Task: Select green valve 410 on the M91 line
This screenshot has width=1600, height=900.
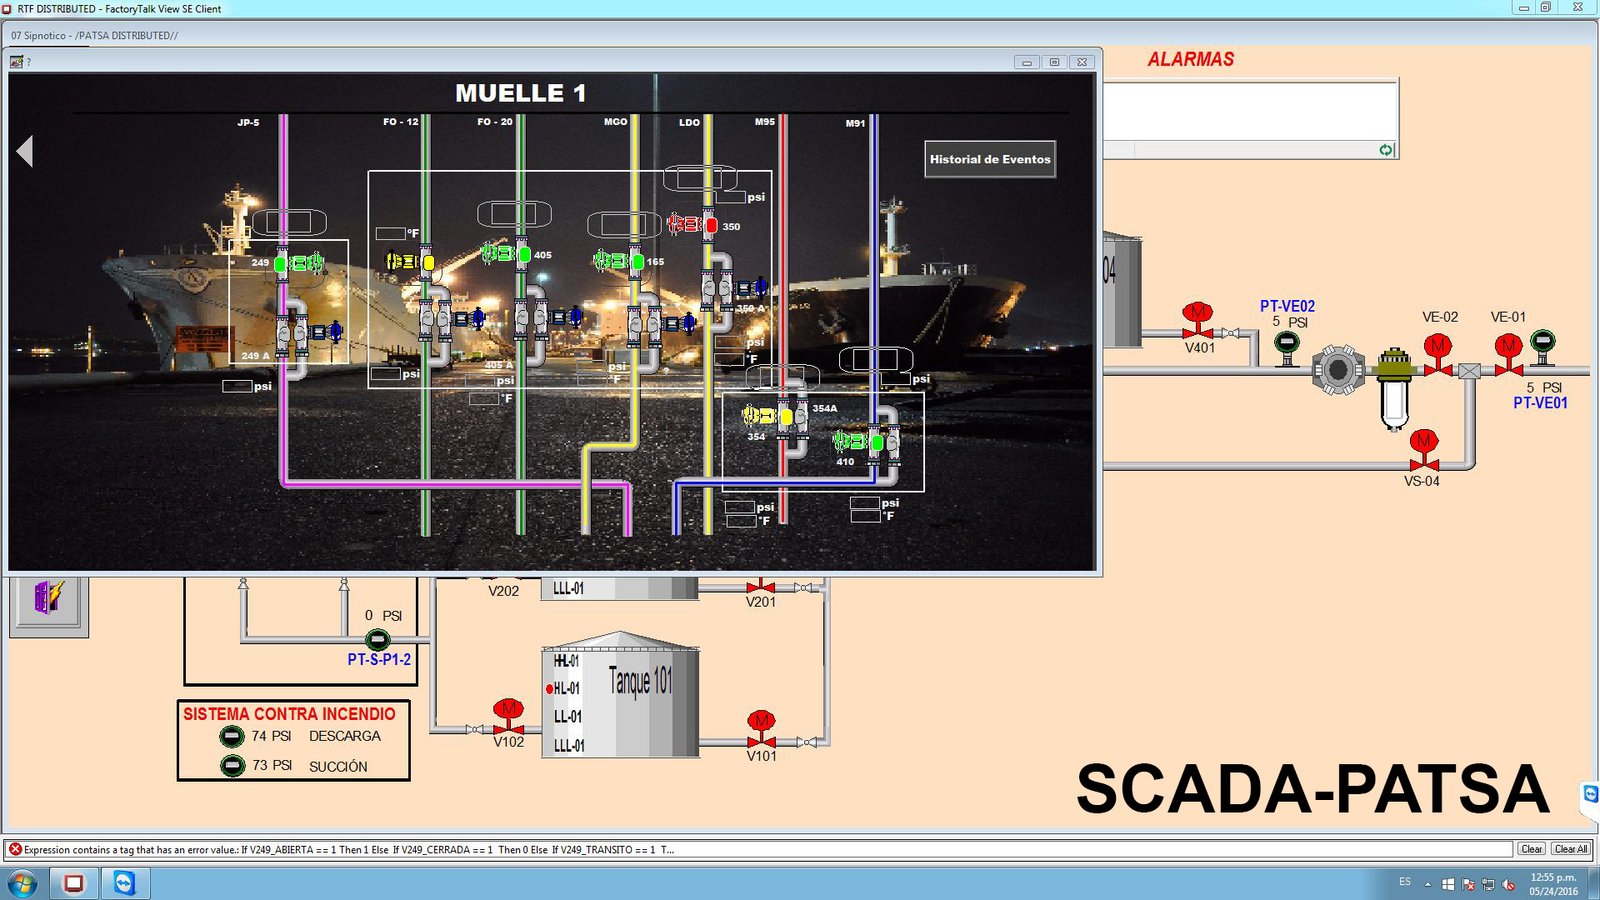Action: point(876,442)
